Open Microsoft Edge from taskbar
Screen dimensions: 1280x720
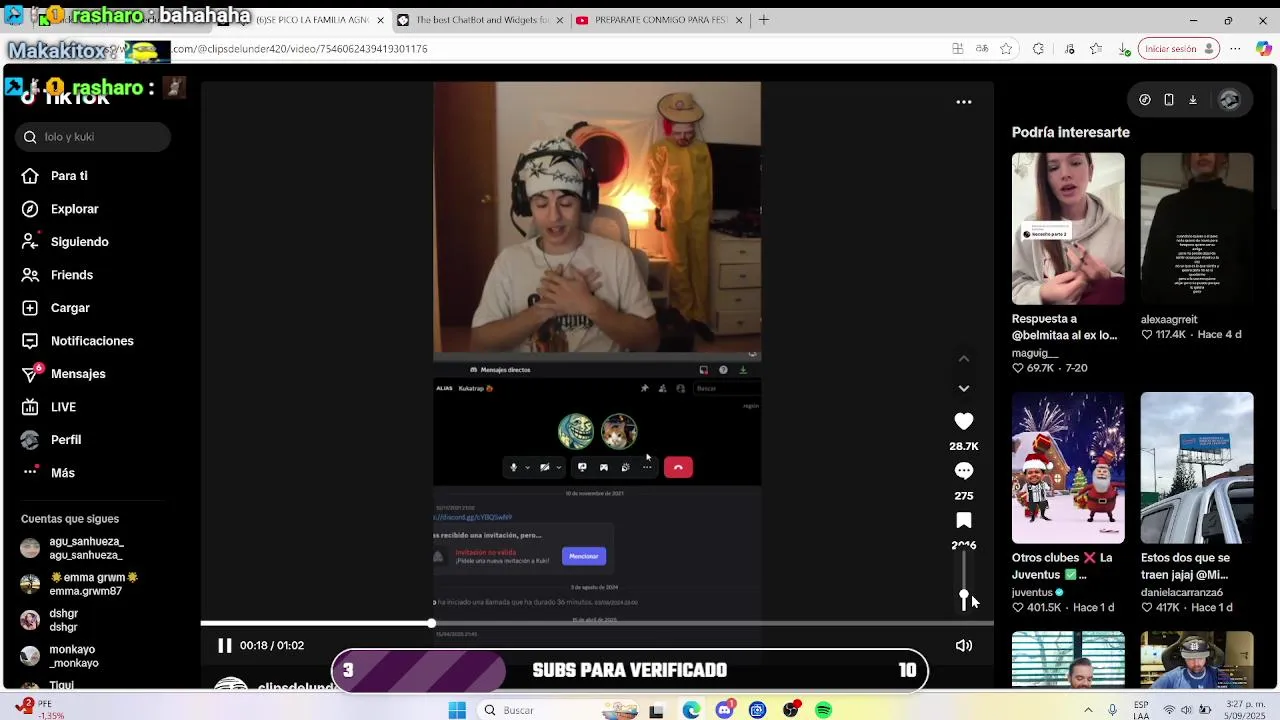[x=691, y=710]
